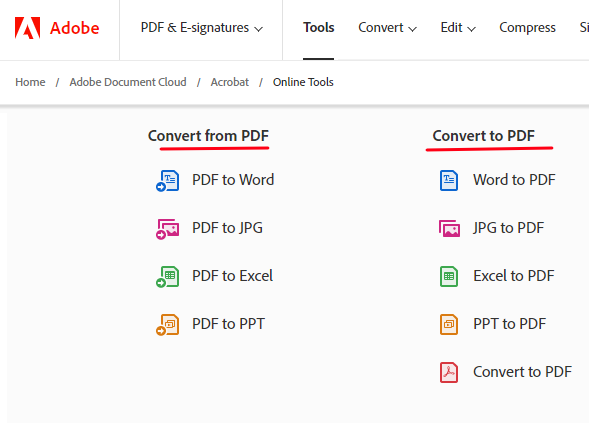Image resolution: width=589 pixels, height=423 pixels.
Task: Click the JPG to PDF image icon
Action: click(449, 228)
